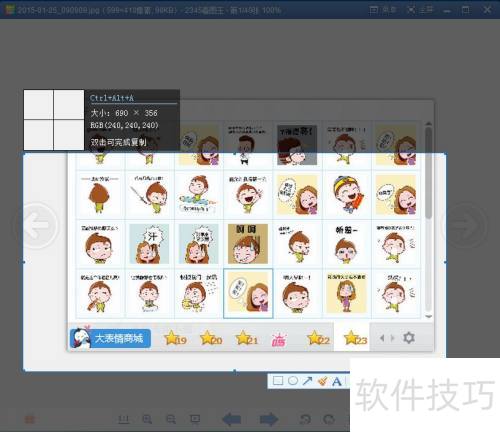Click the emoji panel scroll-up arrow

click(x=429, y=124)
